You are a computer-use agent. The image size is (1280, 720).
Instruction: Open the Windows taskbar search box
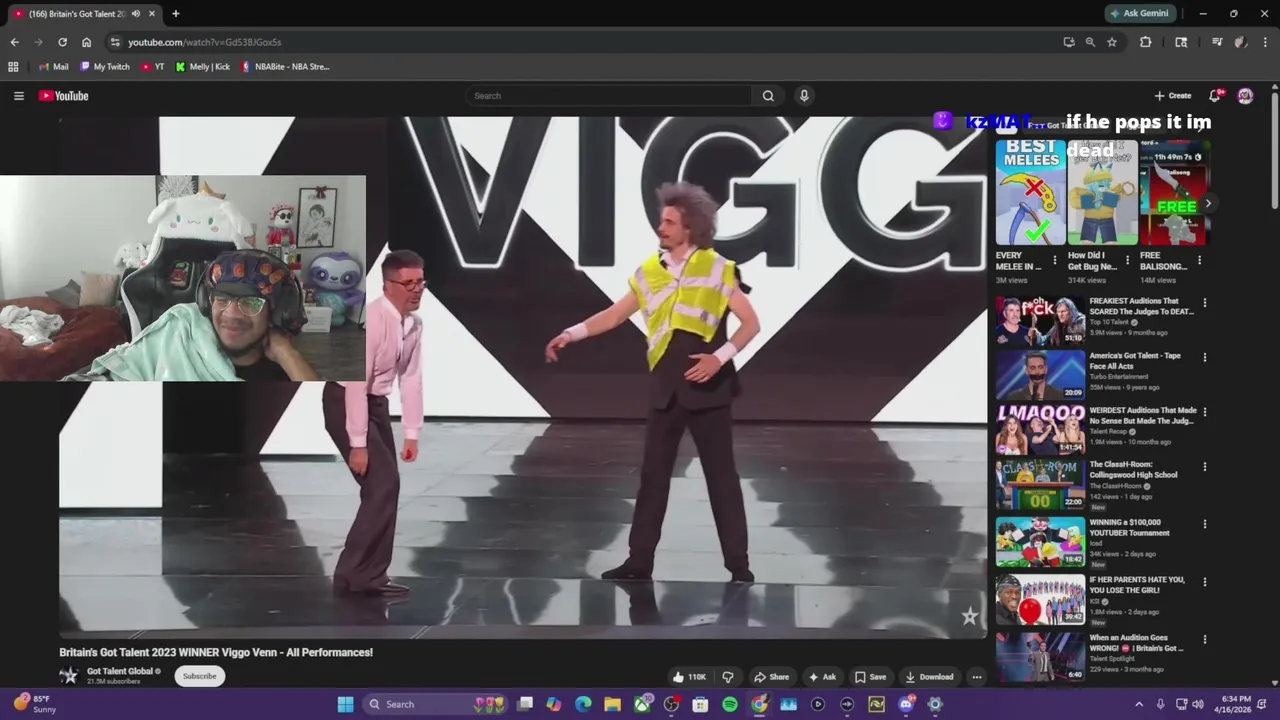(x=433, y=704)
